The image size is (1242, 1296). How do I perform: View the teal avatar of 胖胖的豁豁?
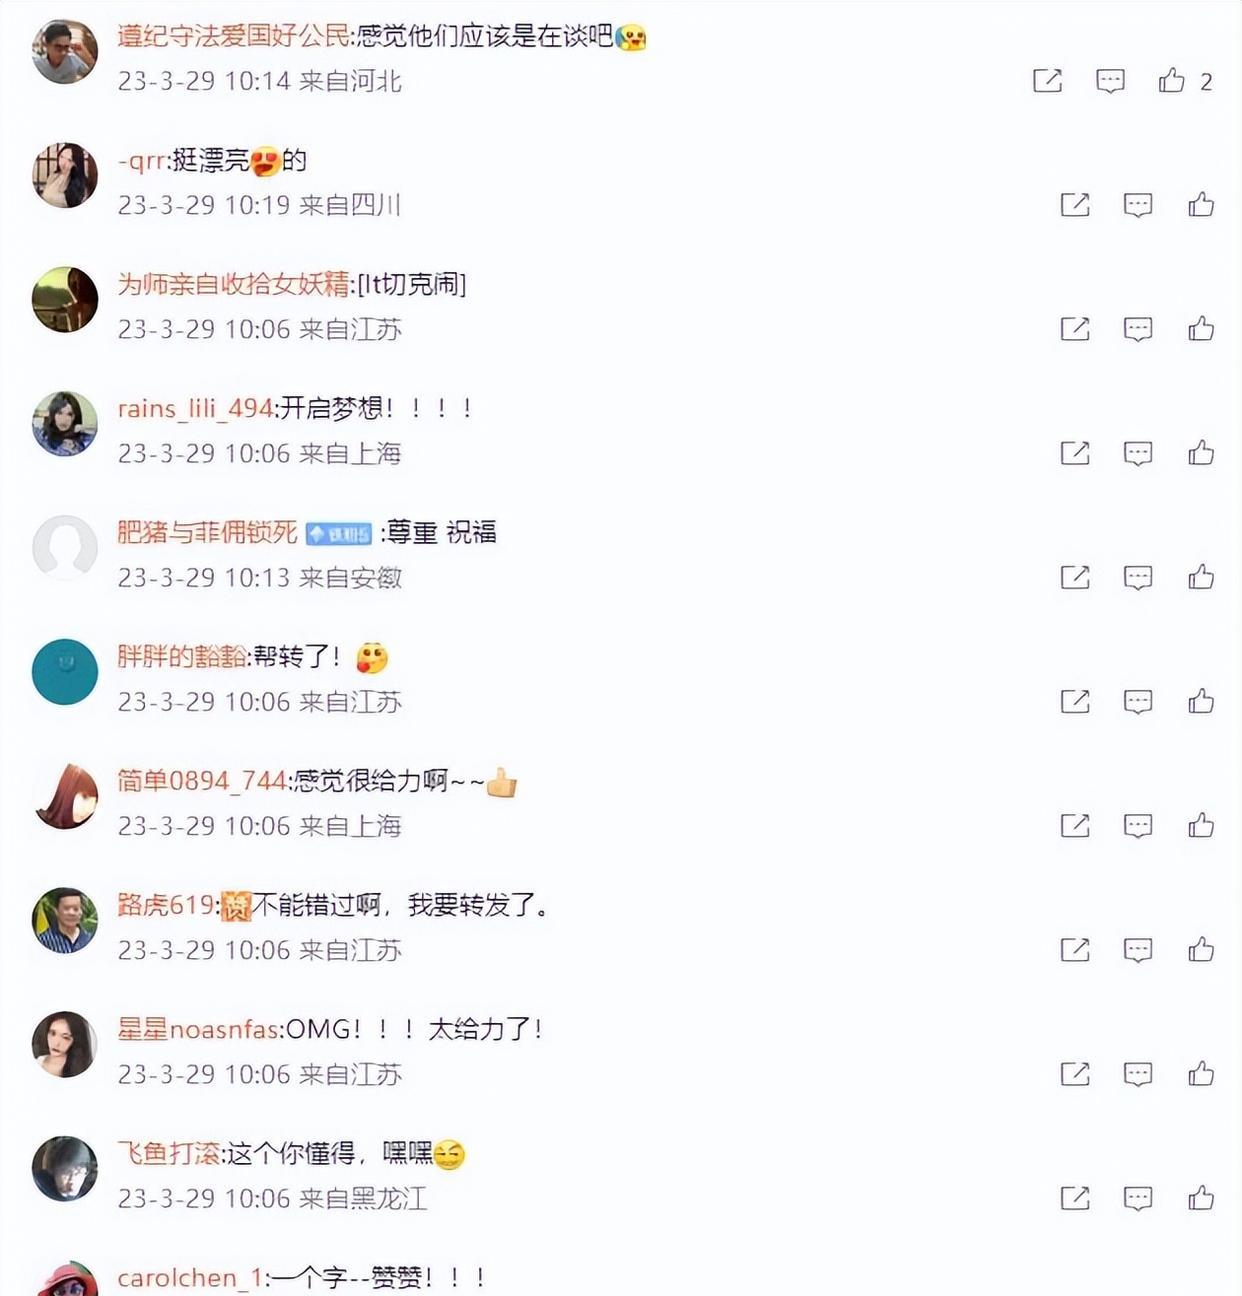point(65,672)
